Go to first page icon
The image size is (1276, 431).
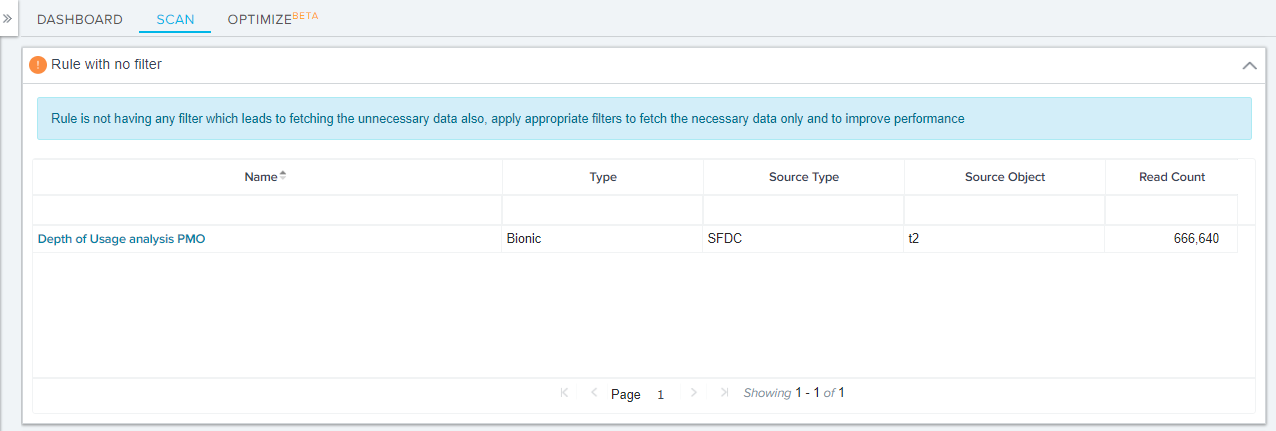click(564, 393)
